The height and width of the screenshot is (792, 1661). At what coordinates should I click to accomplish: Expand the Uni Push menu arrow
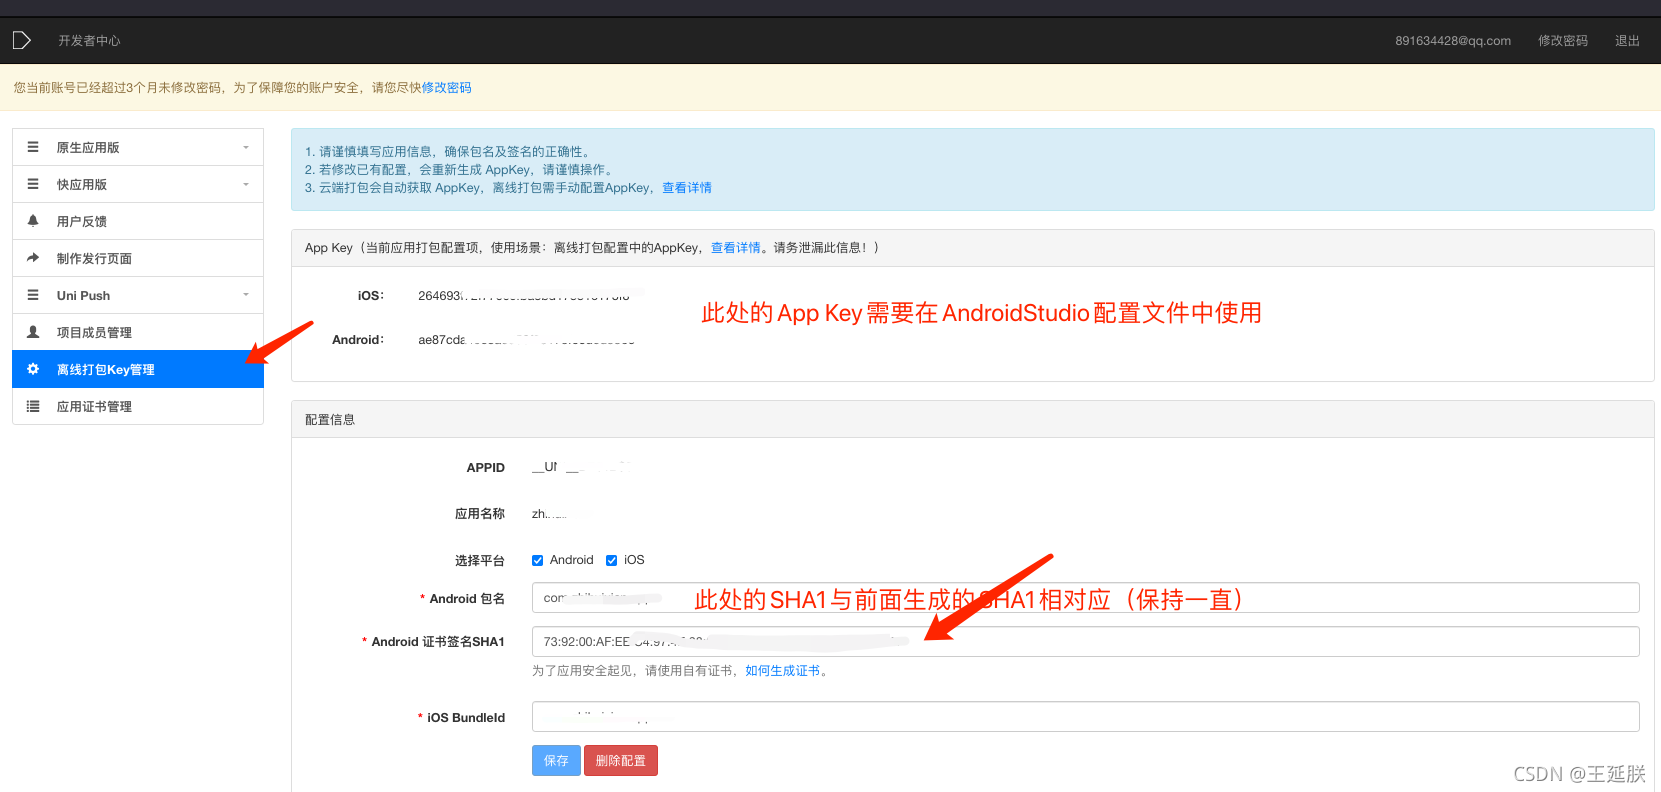click(246, 295)
